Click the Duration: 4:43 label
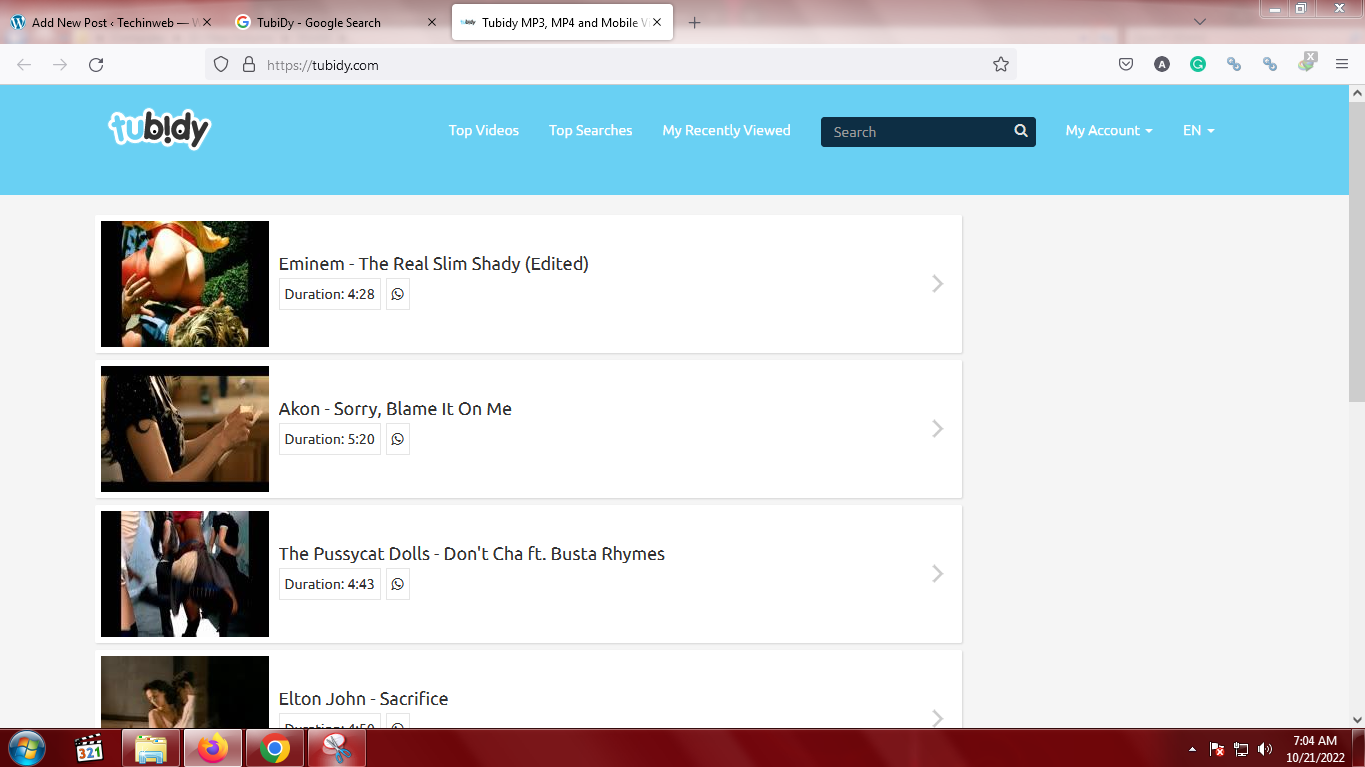Screen dimensions: 1365x767 click(330, 584)
